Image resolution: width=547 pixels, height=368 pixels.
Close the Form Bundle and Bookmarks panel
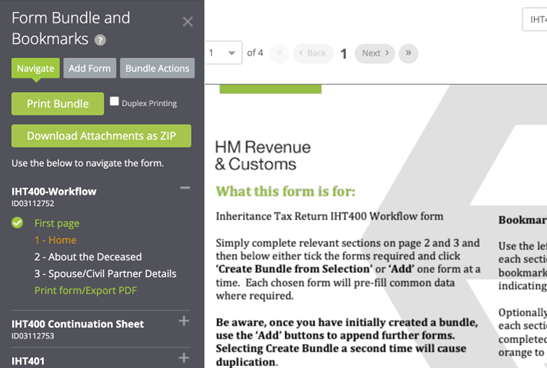pos(188,22)
